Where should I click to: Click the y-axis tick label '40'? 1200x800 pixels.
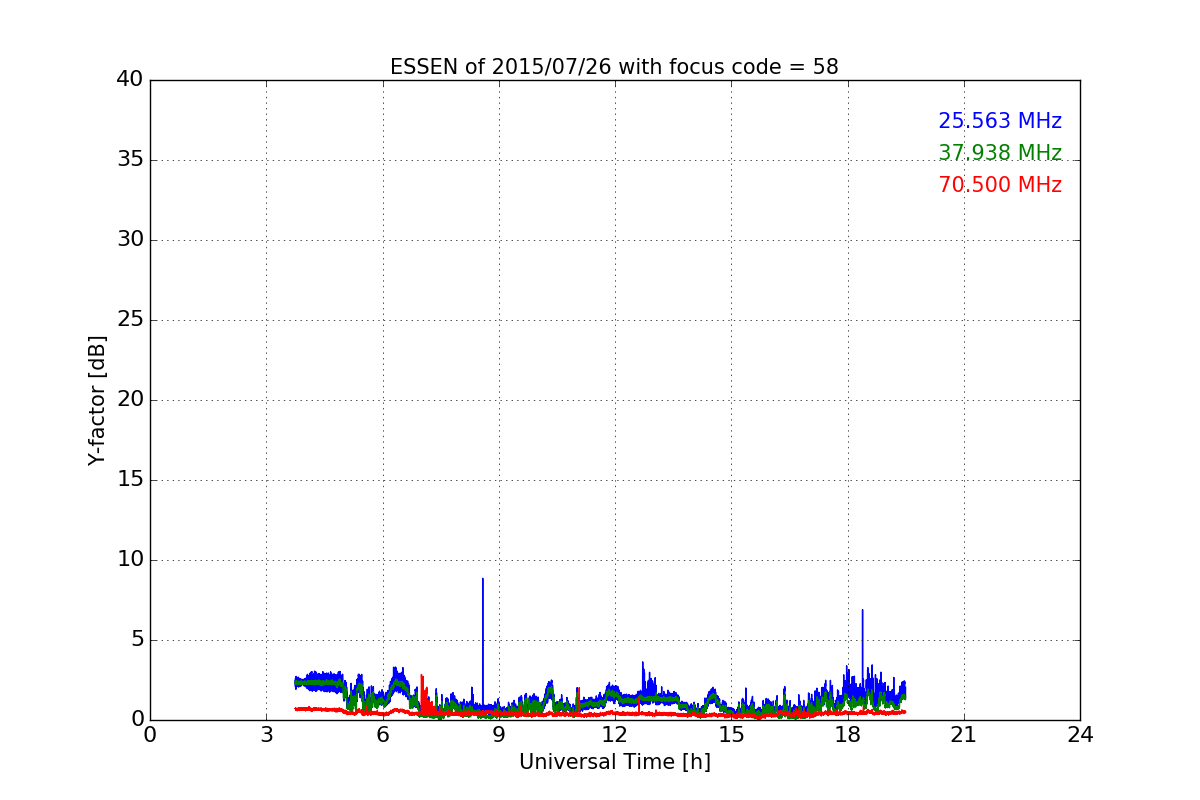130,80
